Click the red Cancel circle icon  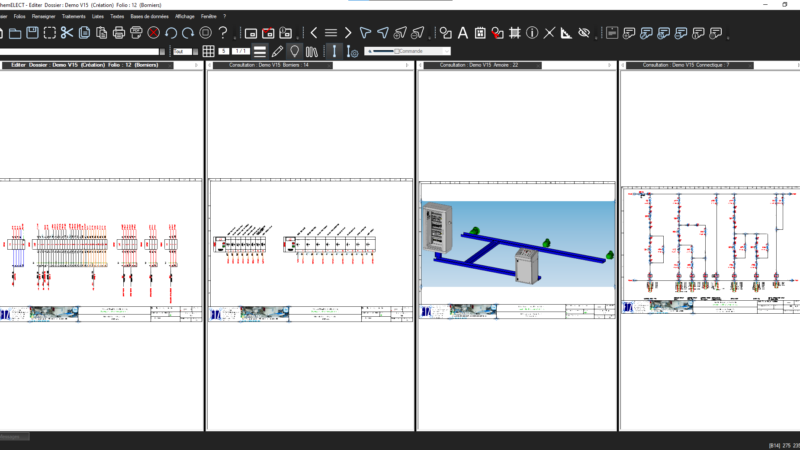click(153, 33)
